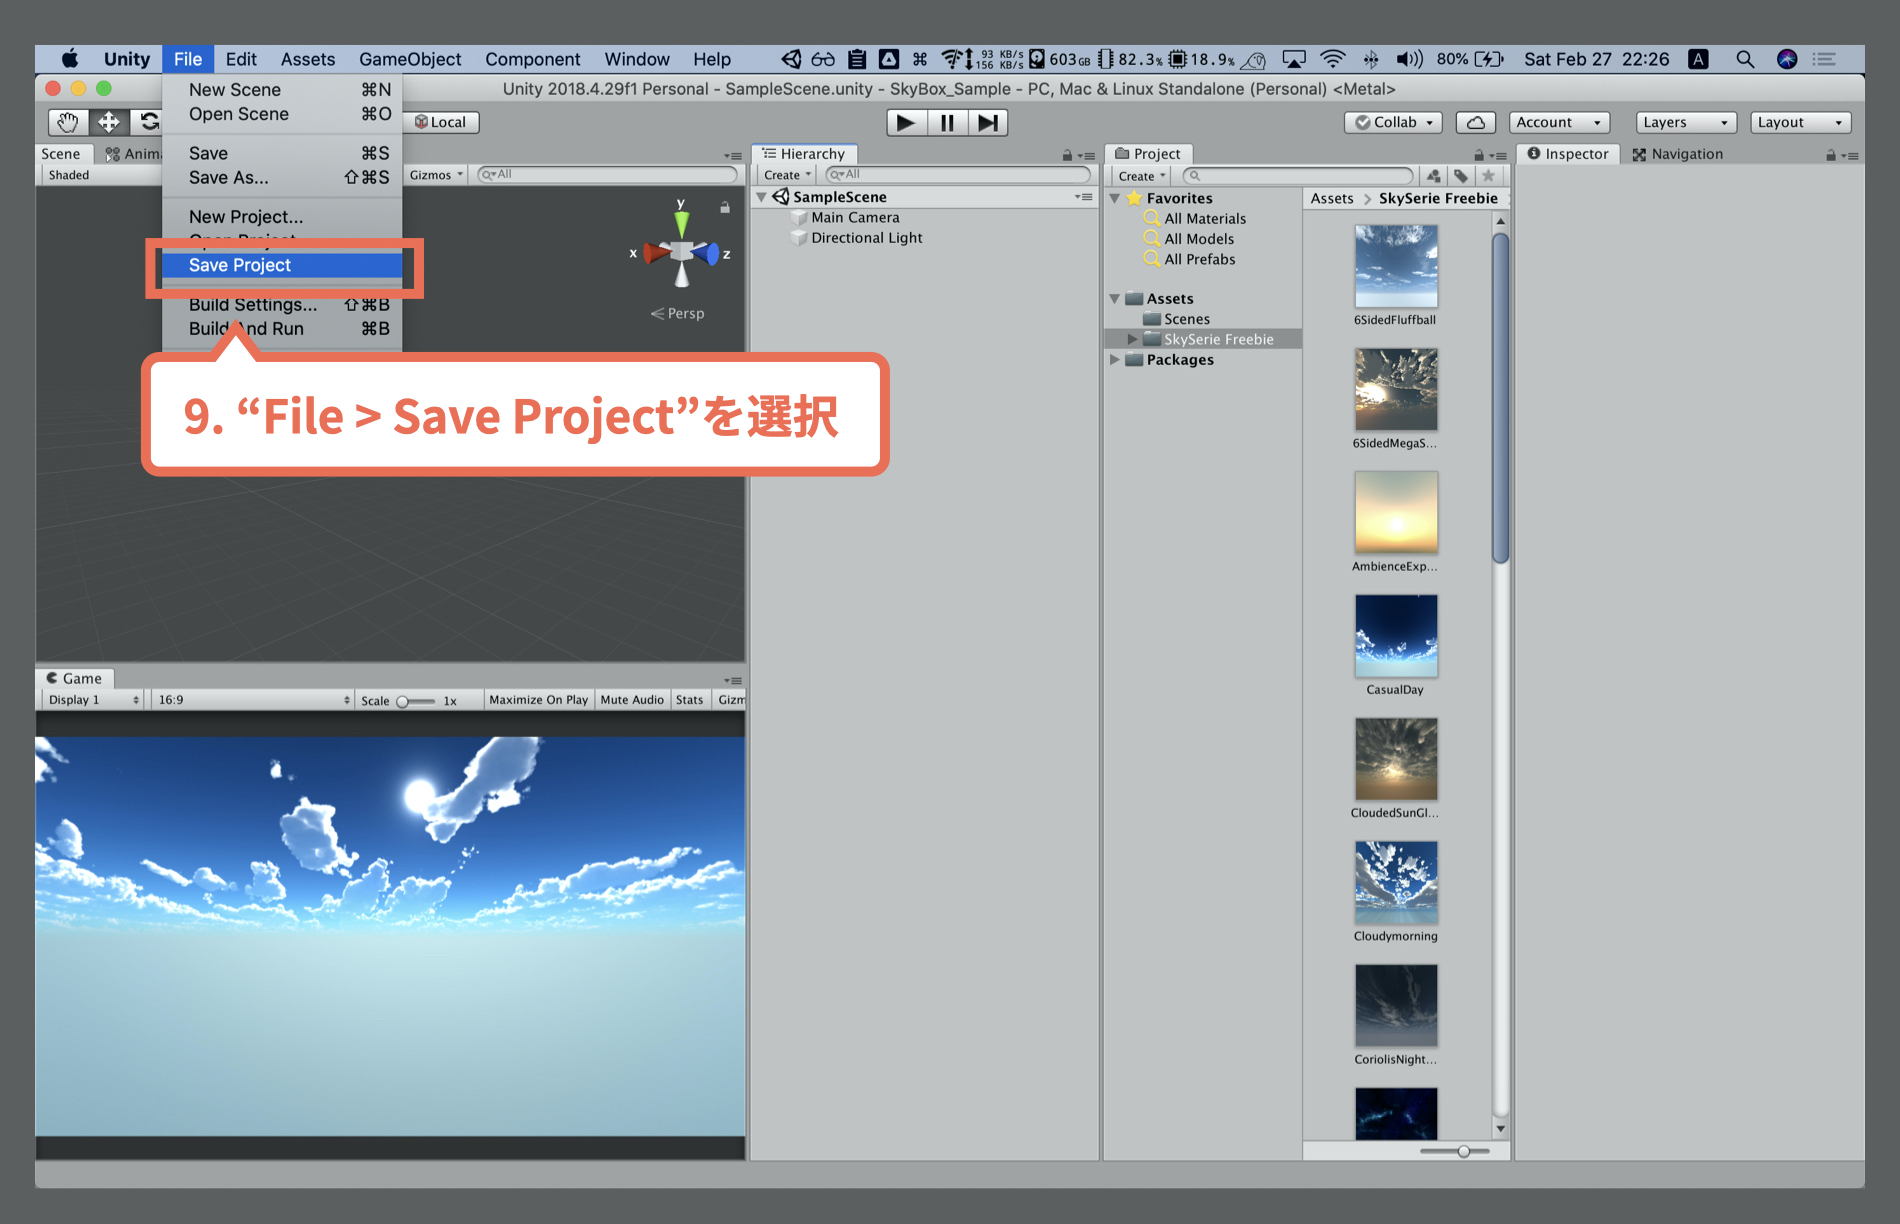
Task: Select the Hand tool in toolbar
Action: point(68,122)
